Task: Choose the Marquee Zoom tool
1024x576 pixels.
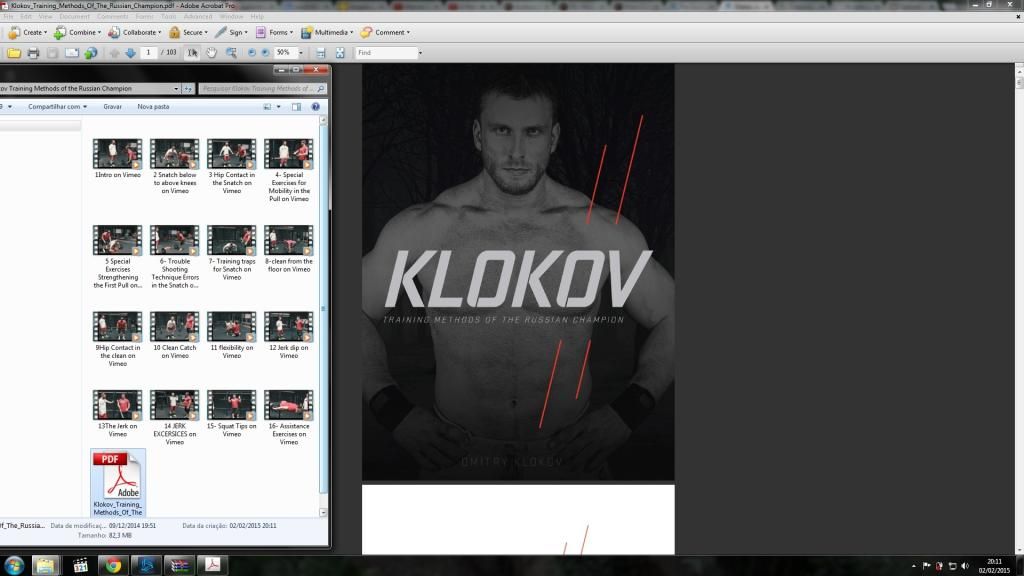Action: coord(231,53)
